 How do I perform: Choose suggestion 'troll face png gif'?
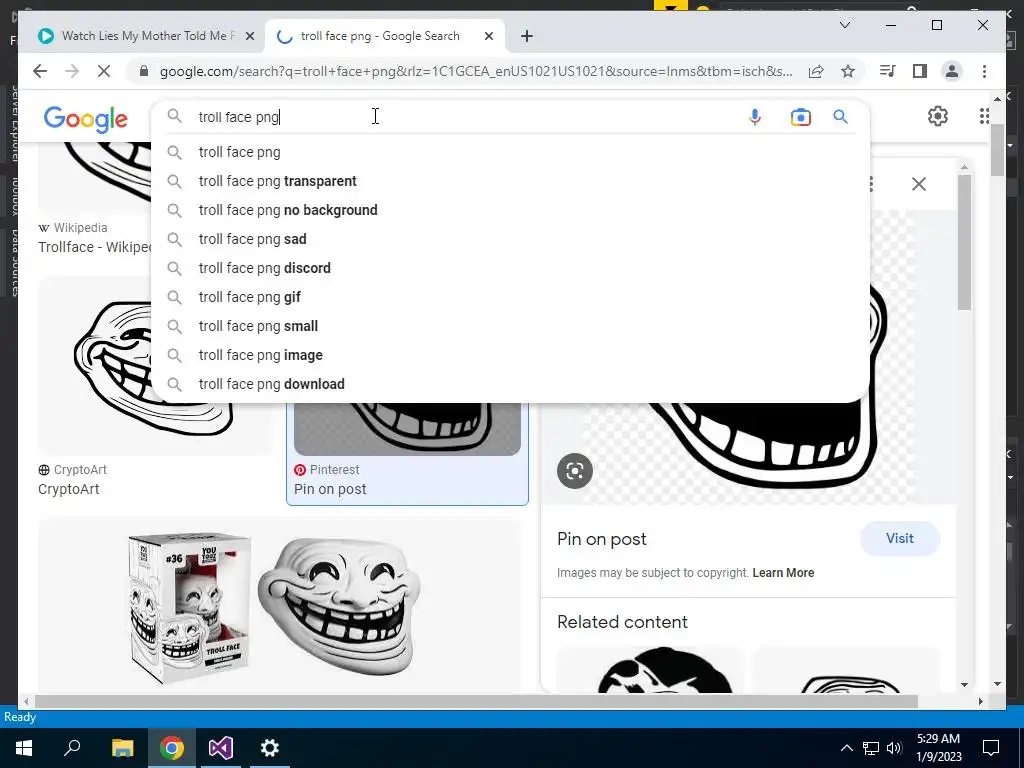tap(510, 297)
